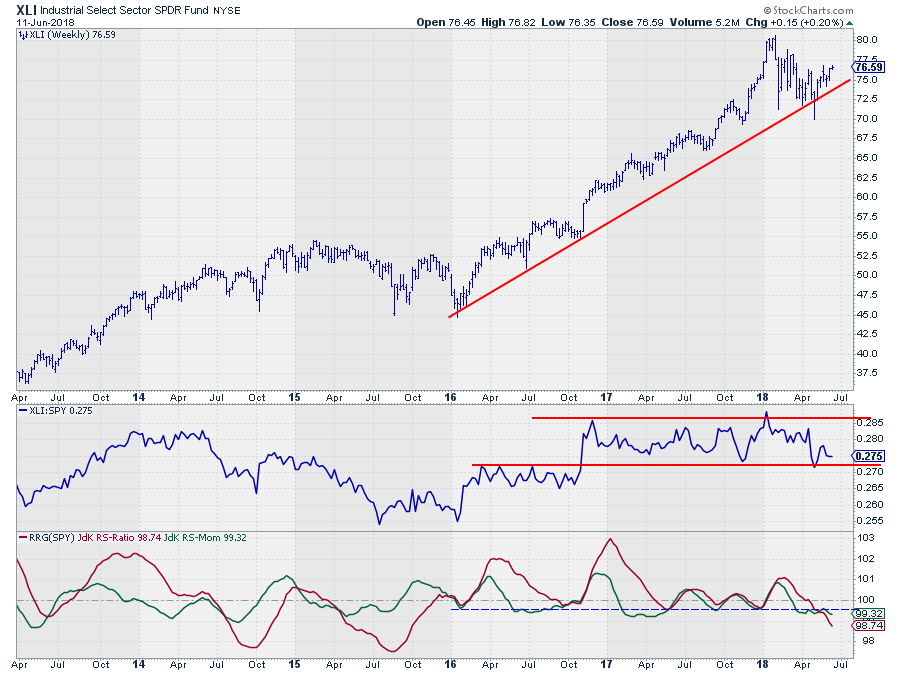
Task: Click the 45.0 price axis label
Action: 866,314
